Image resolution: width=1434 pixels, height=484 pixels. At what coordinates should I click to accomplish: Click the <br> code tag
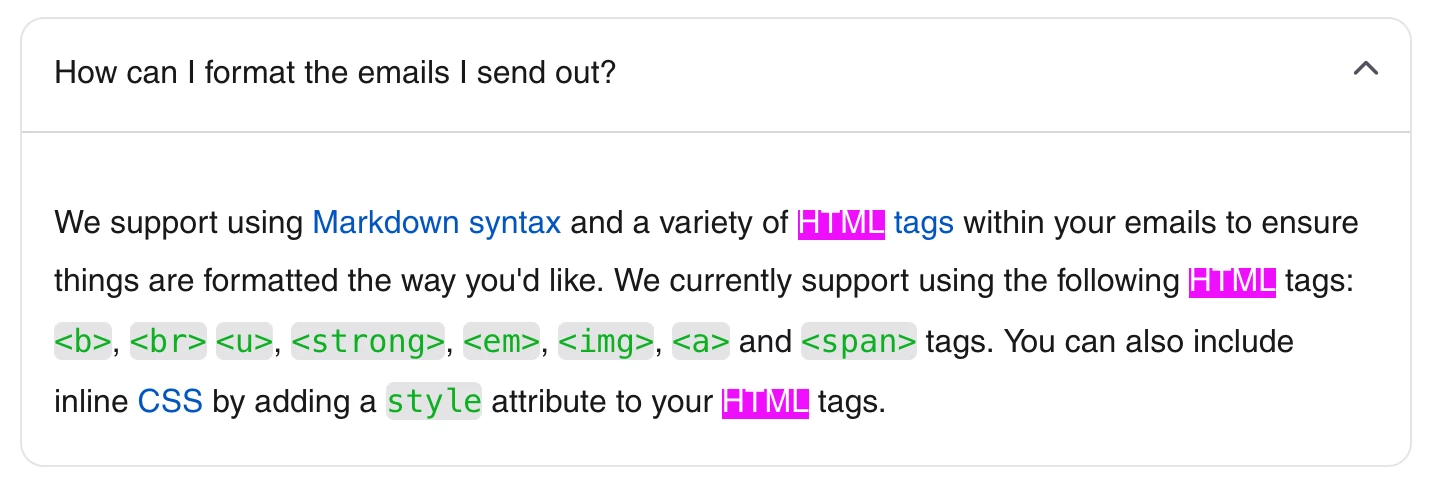(x=168, y=342)
